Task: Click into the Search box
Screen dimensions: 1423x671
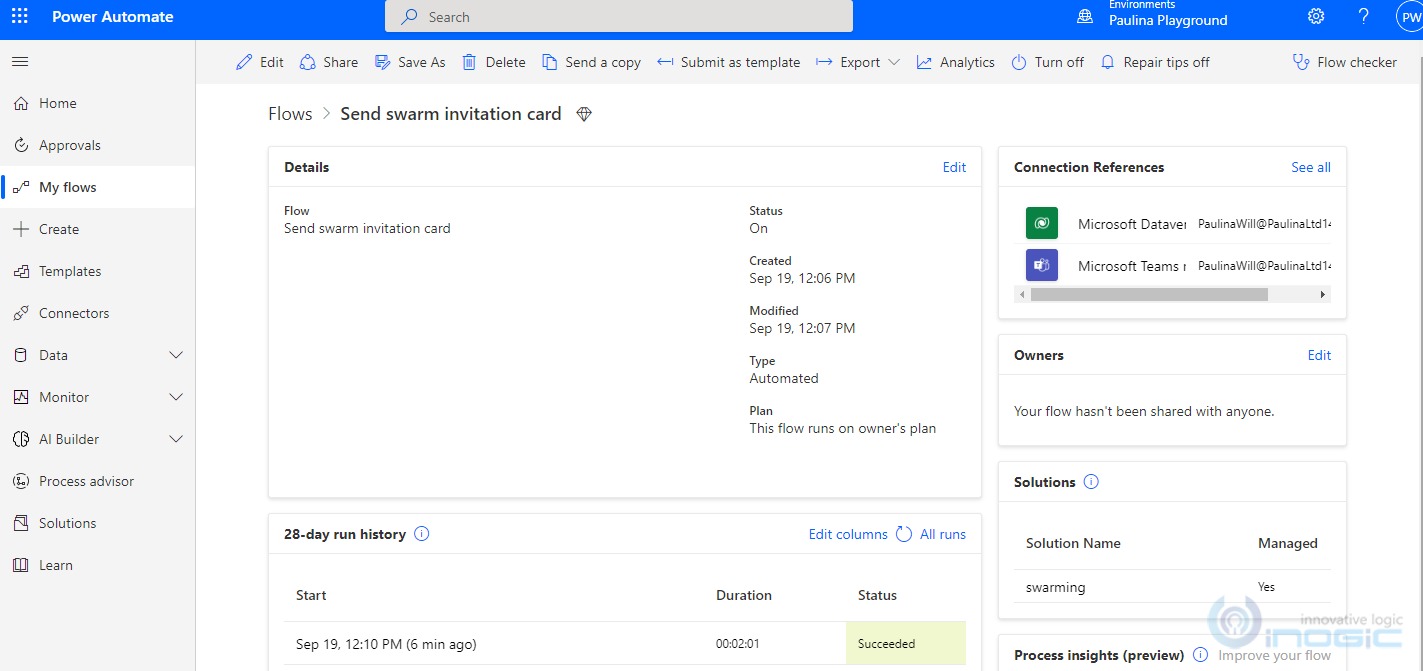Action: point(619,17)
